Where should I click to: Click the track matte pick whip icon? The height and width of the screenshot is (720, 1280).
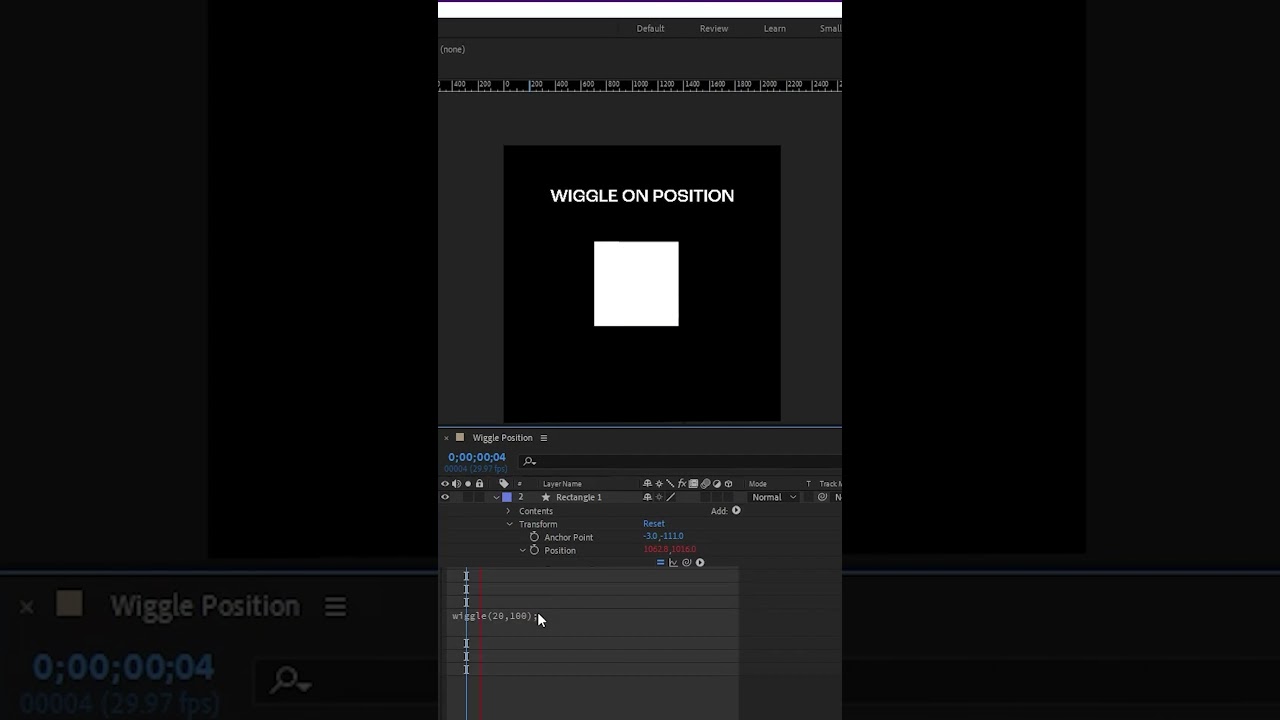[x=822, y=497]
